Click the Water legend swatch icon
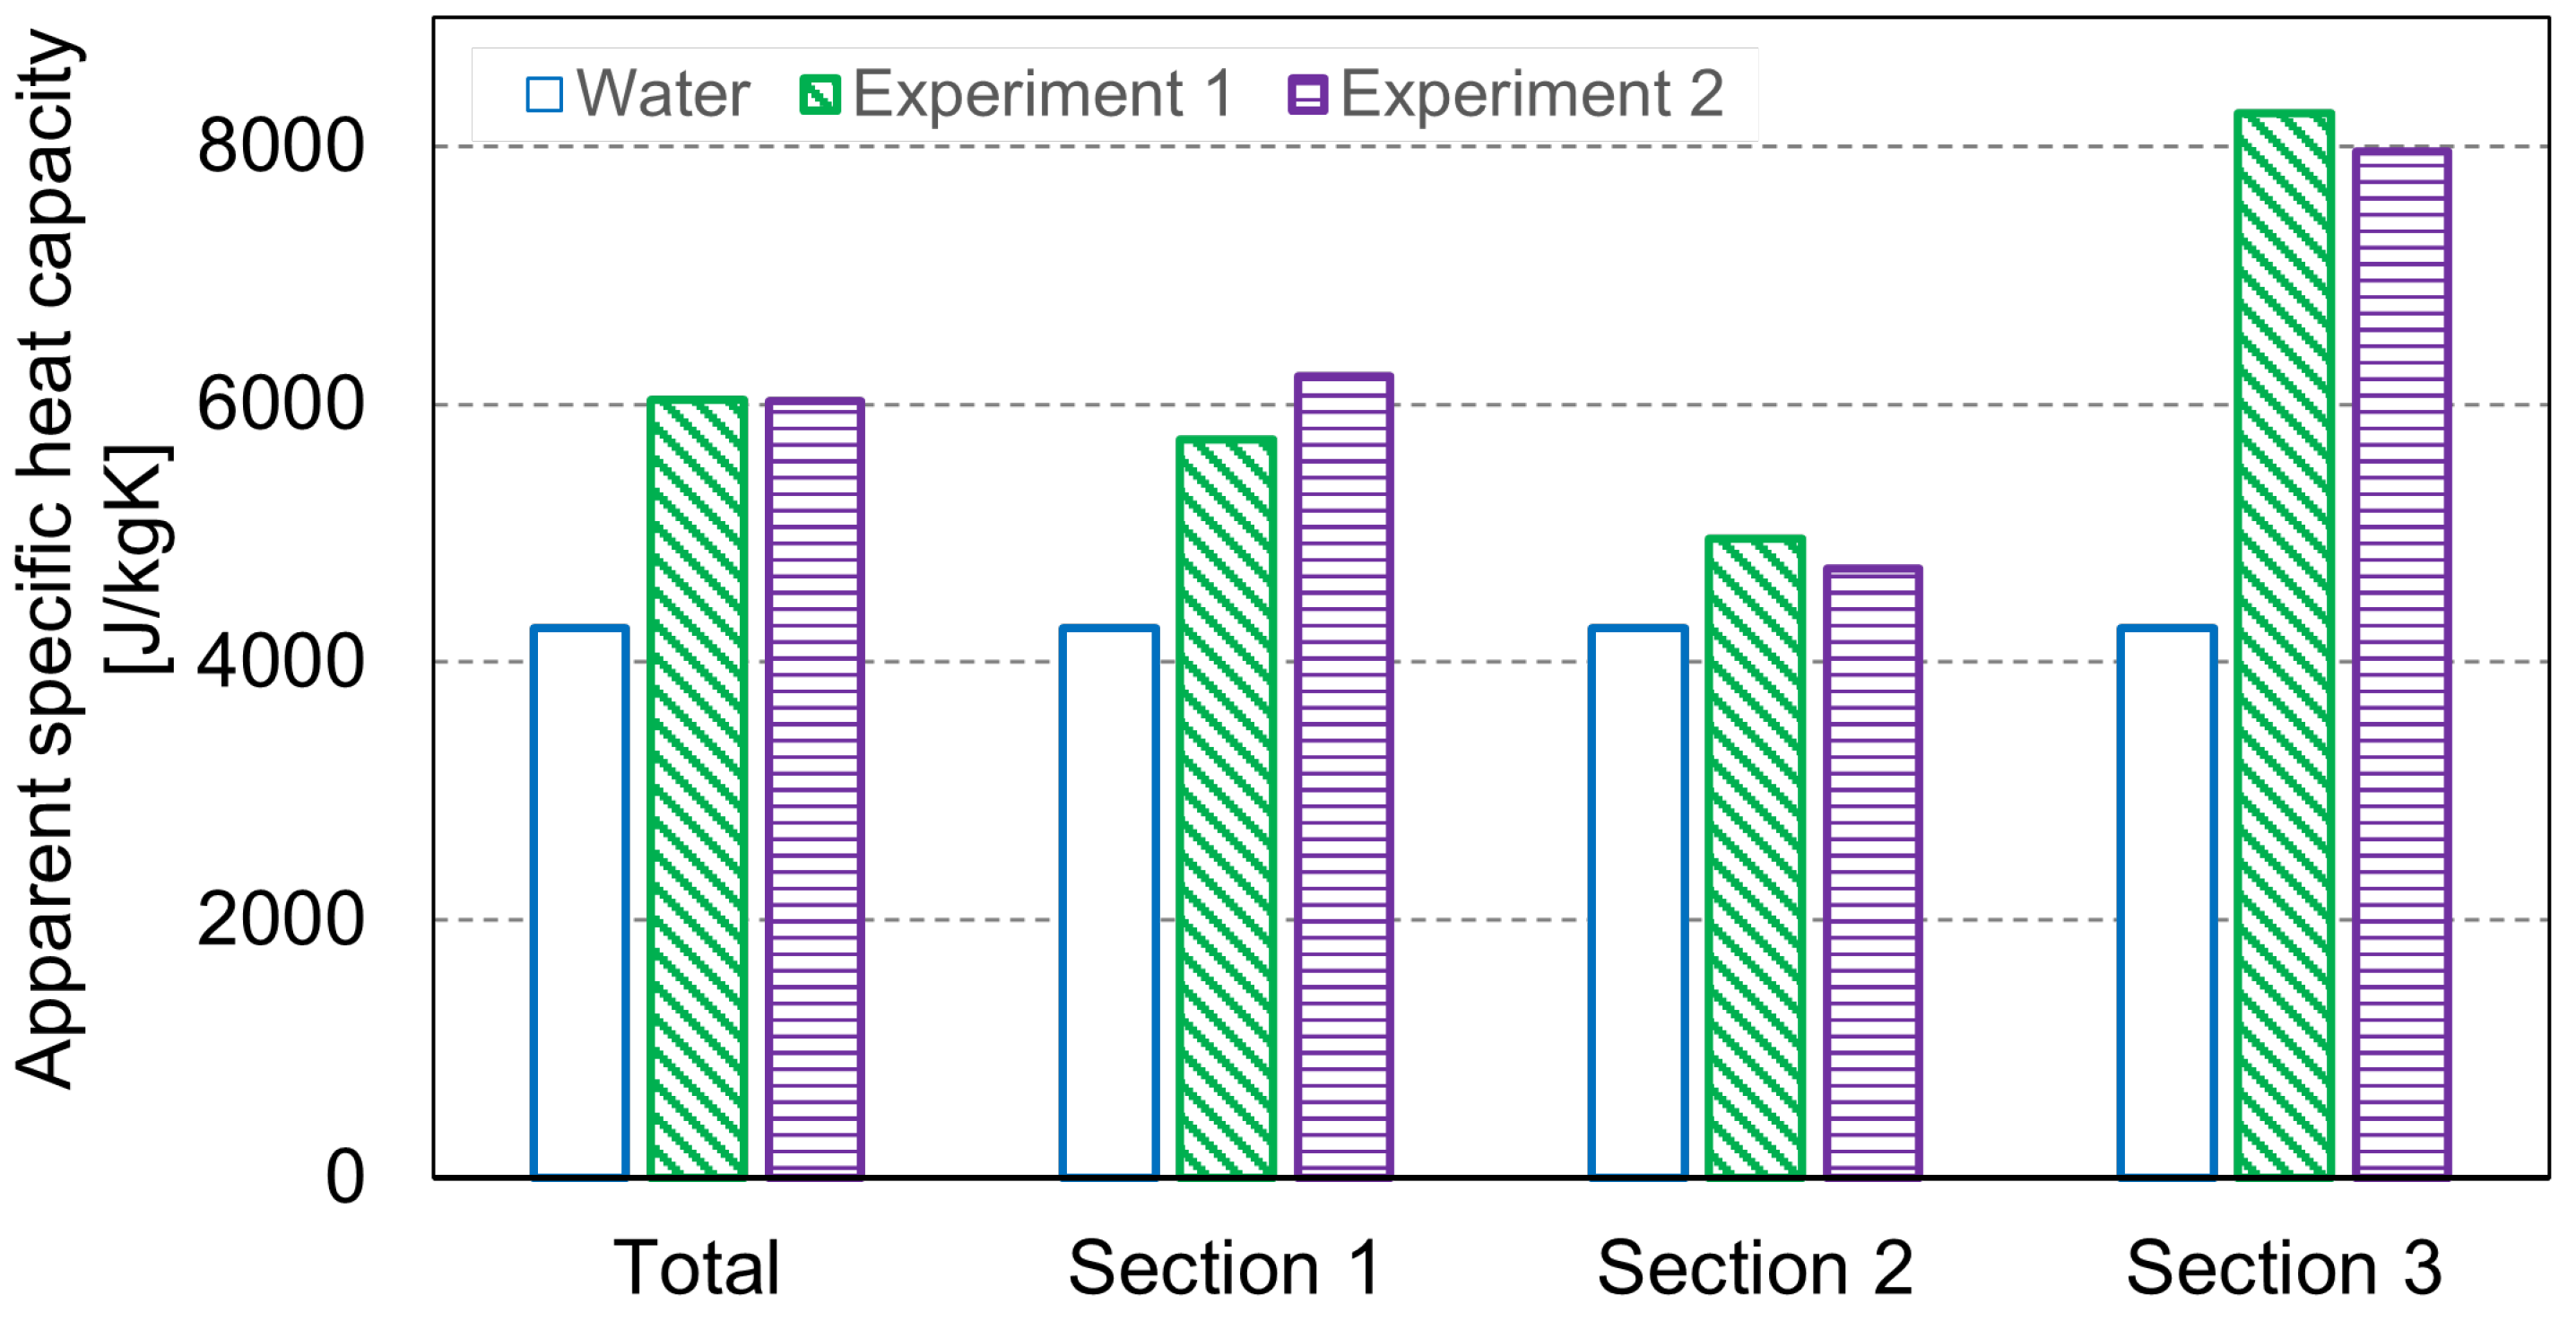 [x=544, y=95]
